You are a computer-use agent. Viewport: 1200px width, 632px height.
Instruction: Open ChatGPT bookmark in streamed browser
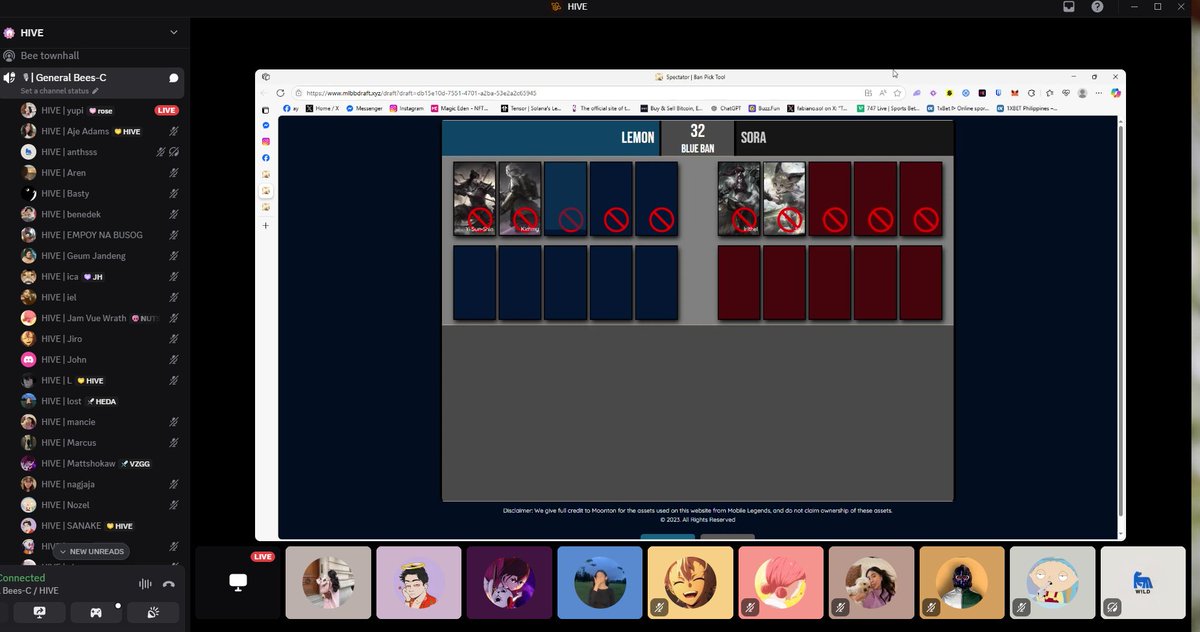[724, 108]
